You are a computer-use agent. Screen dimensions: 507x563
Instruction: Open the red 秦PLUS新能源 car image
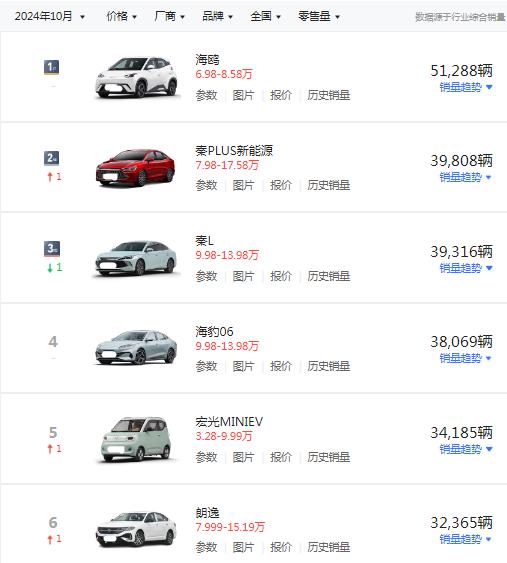pyautogui.click(x=135, y=168)
